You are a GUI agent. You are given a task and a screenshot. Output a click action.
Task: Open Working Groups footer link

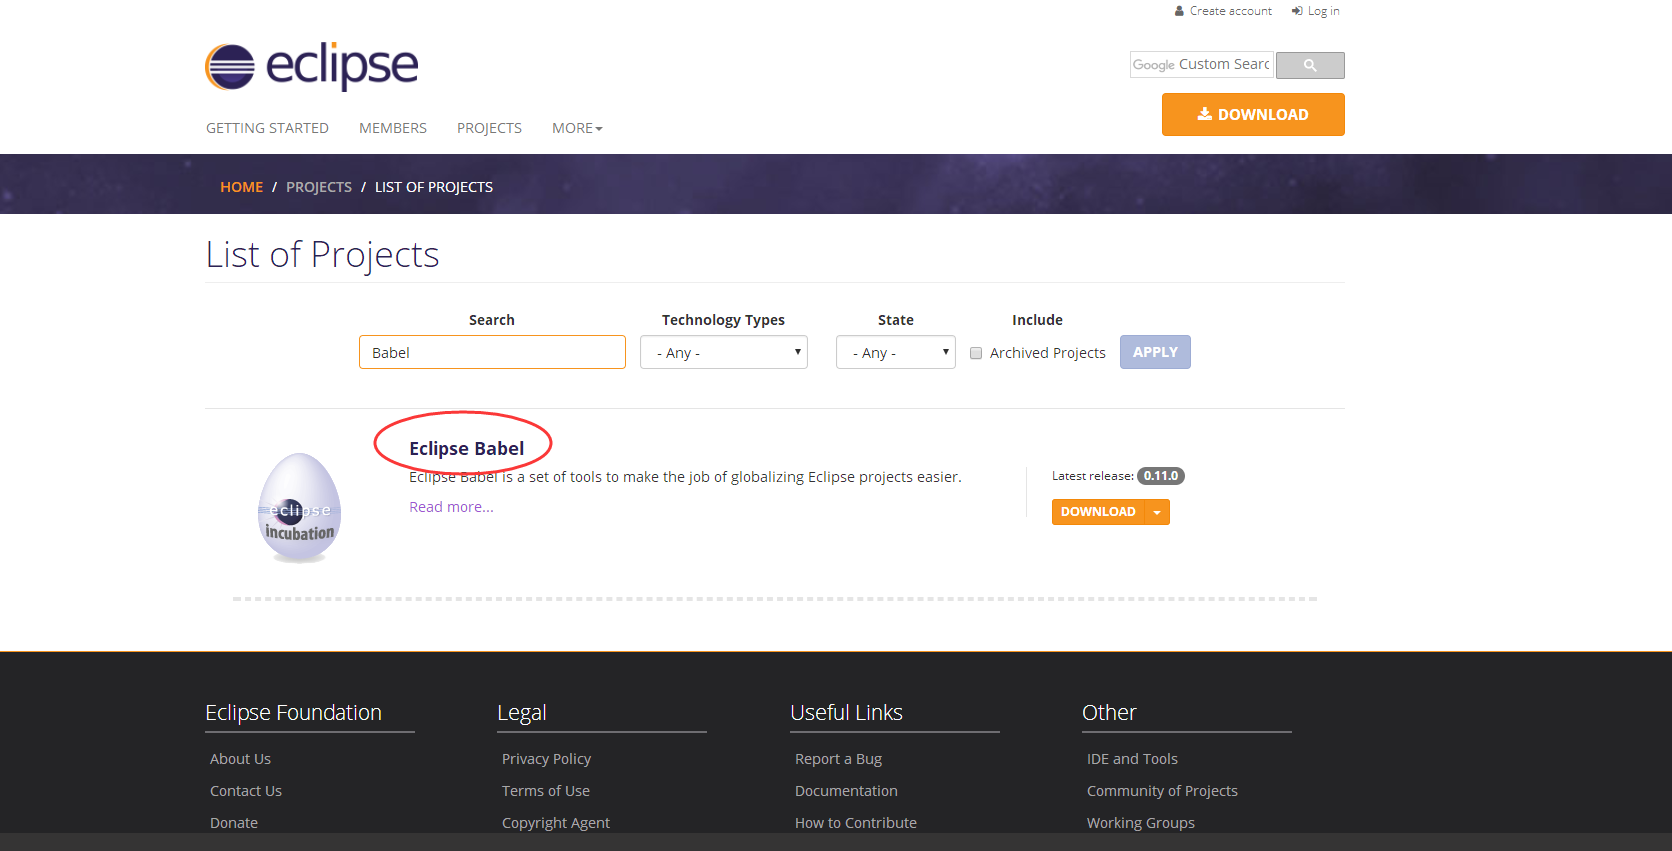coord(1141,823)
